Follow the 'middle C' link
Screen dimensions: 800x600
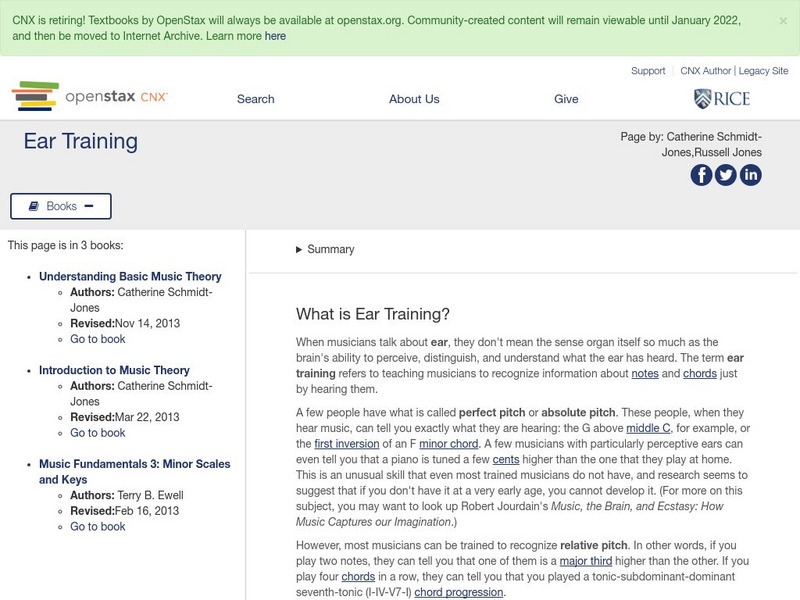648,428
